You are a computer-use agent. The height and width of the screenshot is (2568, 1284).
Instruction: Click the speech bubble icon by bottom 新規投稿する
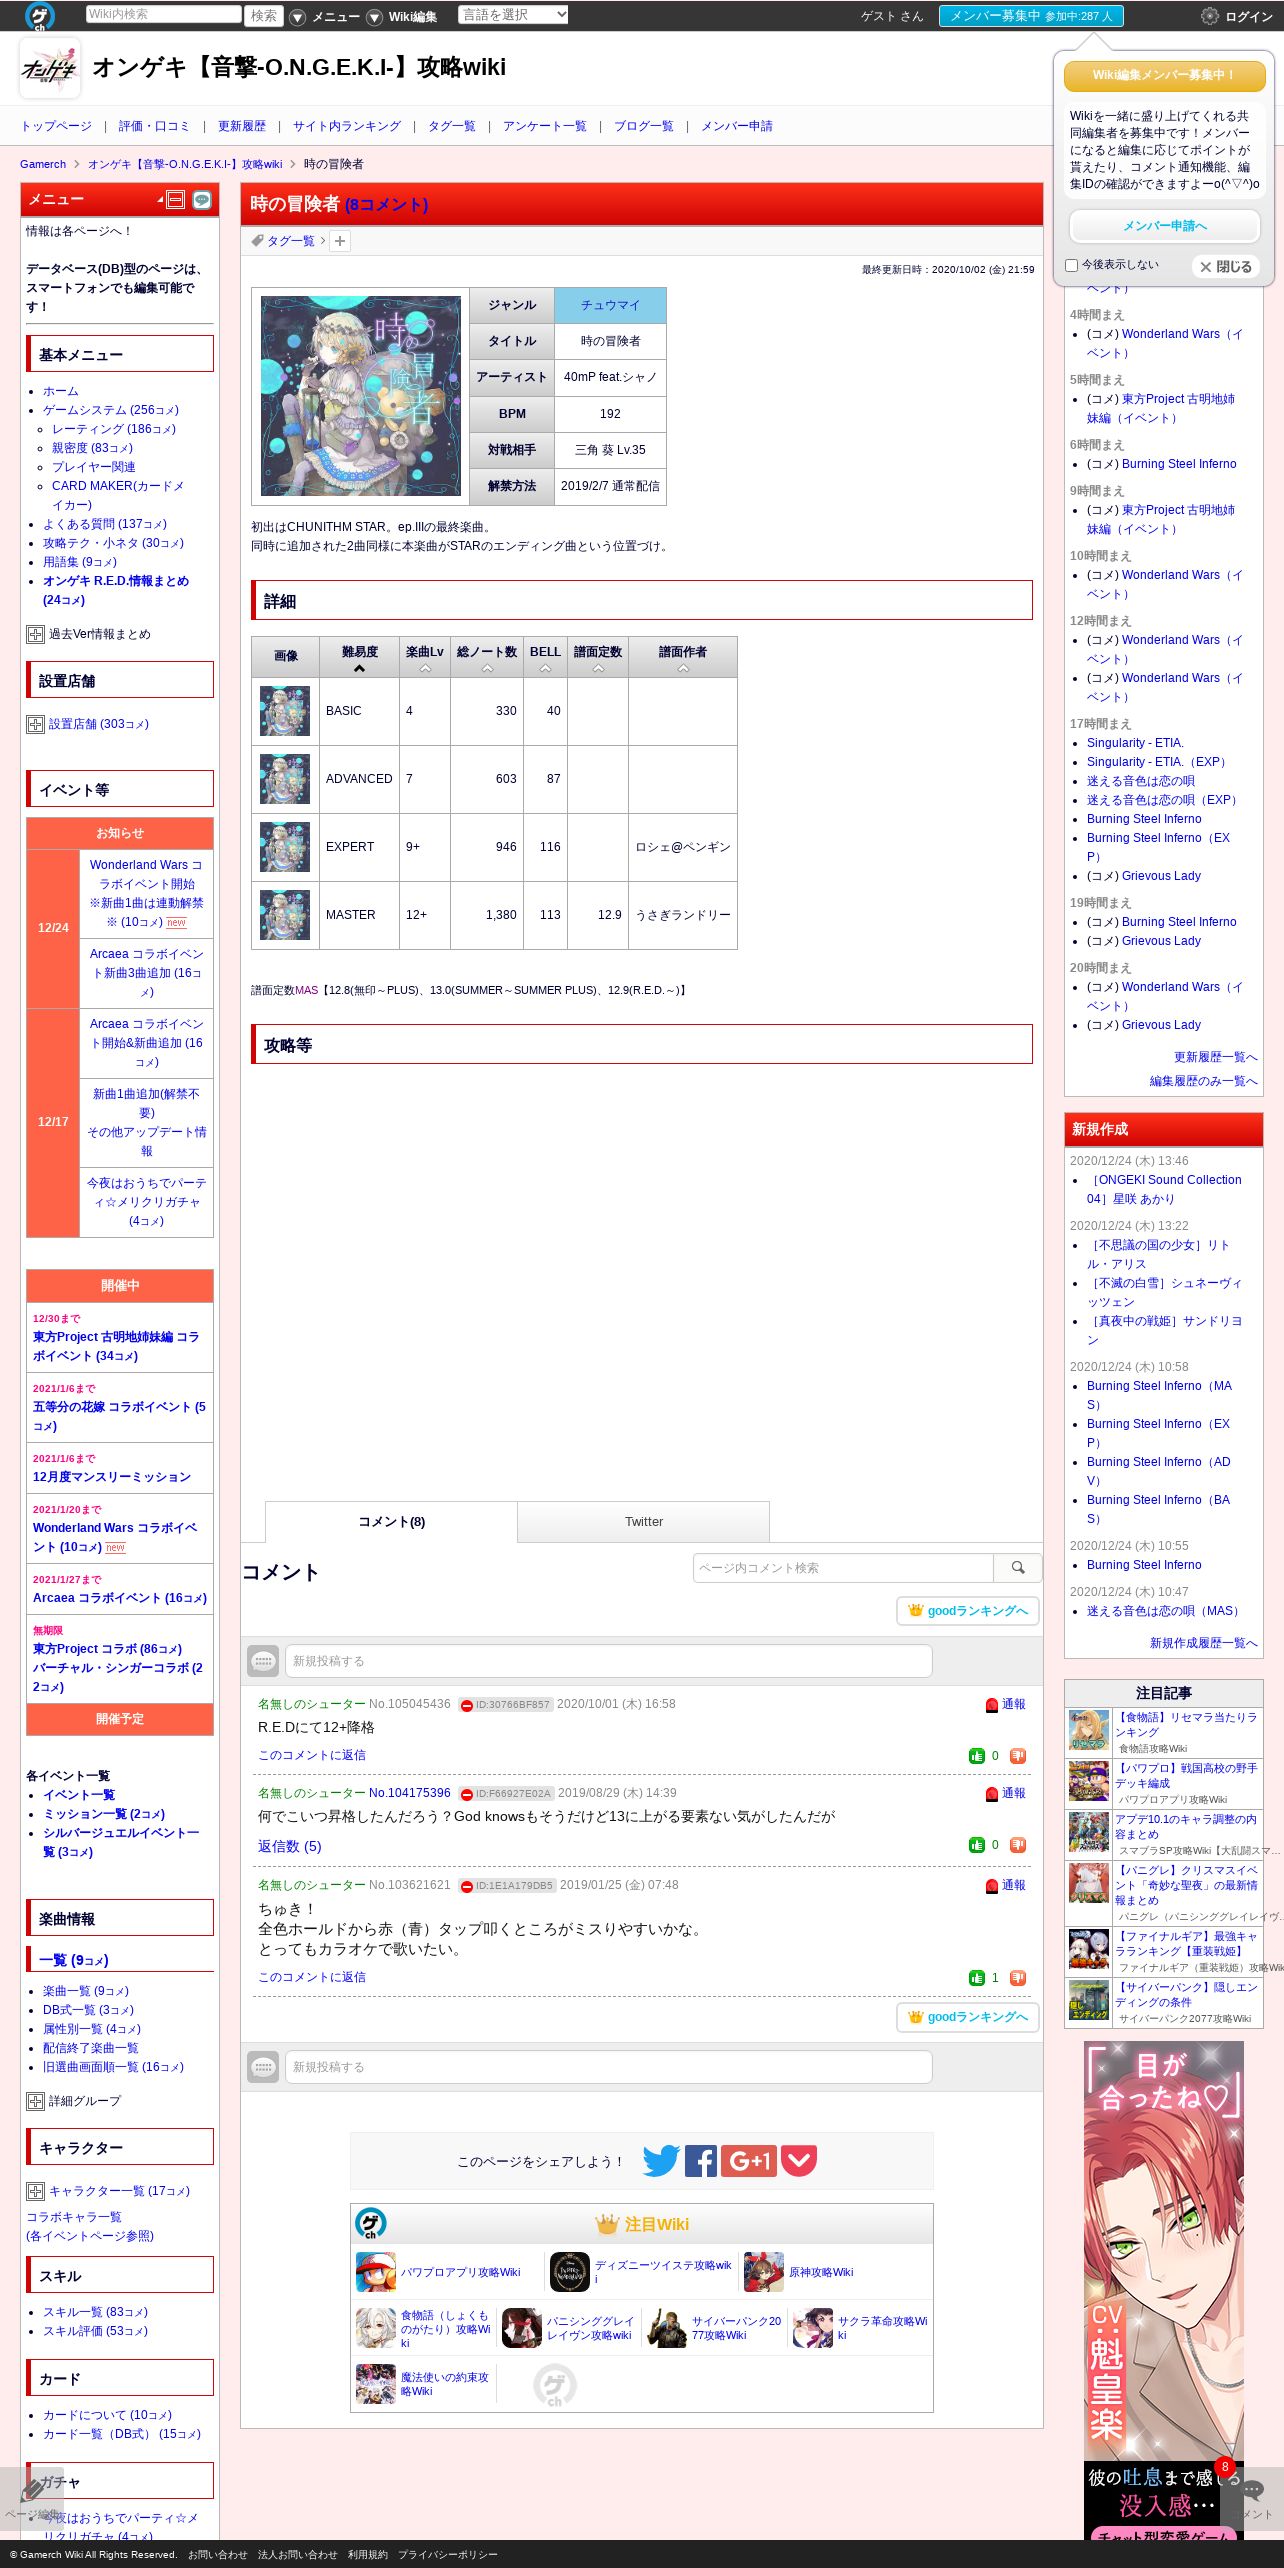(x=263, y=2067)
